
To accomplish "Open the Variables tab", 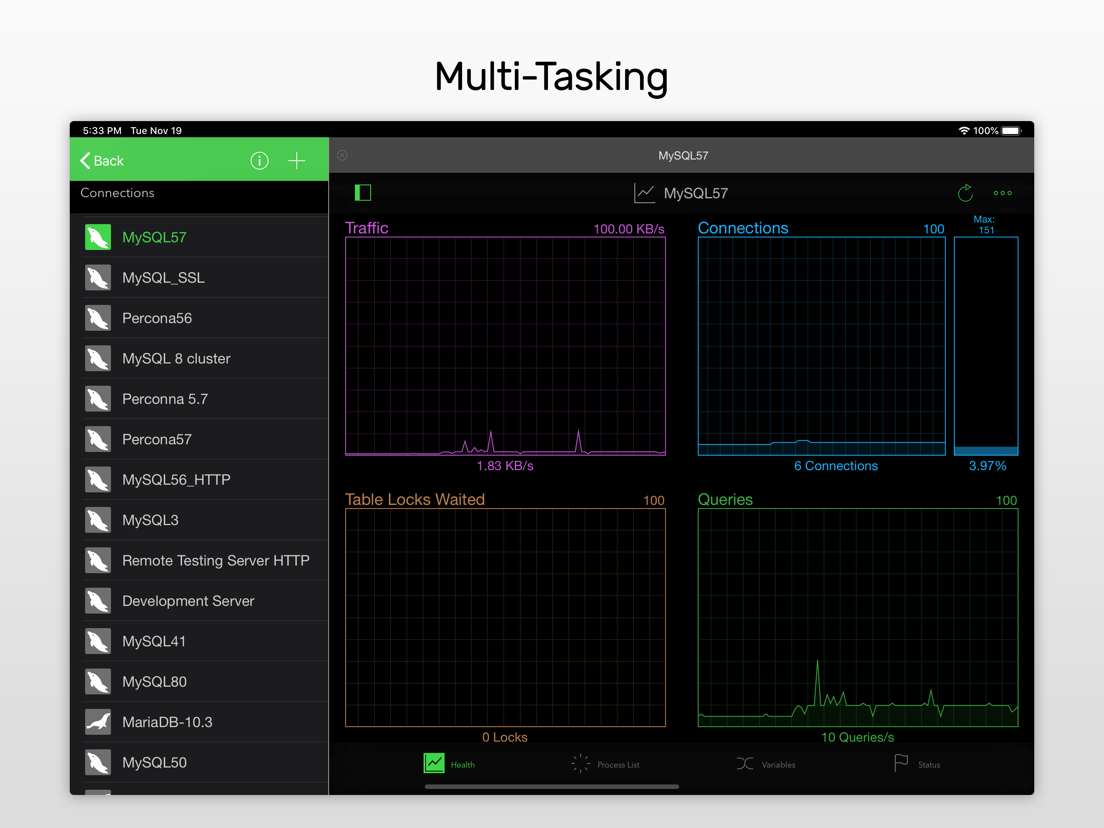I will [766, 764].
